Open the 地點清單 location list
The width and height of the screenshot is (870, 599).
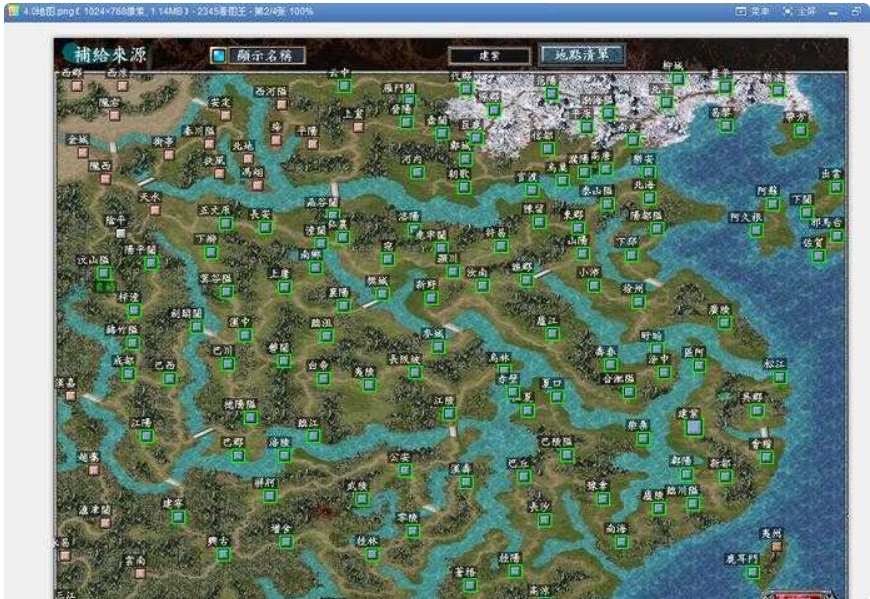[x=581, y=54]
